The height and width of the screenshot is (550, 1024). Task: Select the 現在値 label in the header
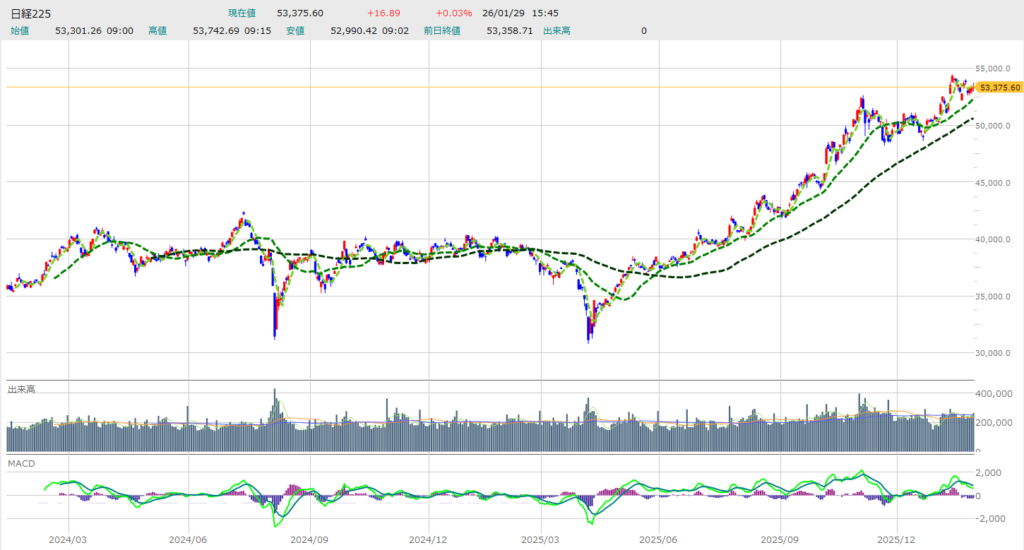(x=243, y=14)
